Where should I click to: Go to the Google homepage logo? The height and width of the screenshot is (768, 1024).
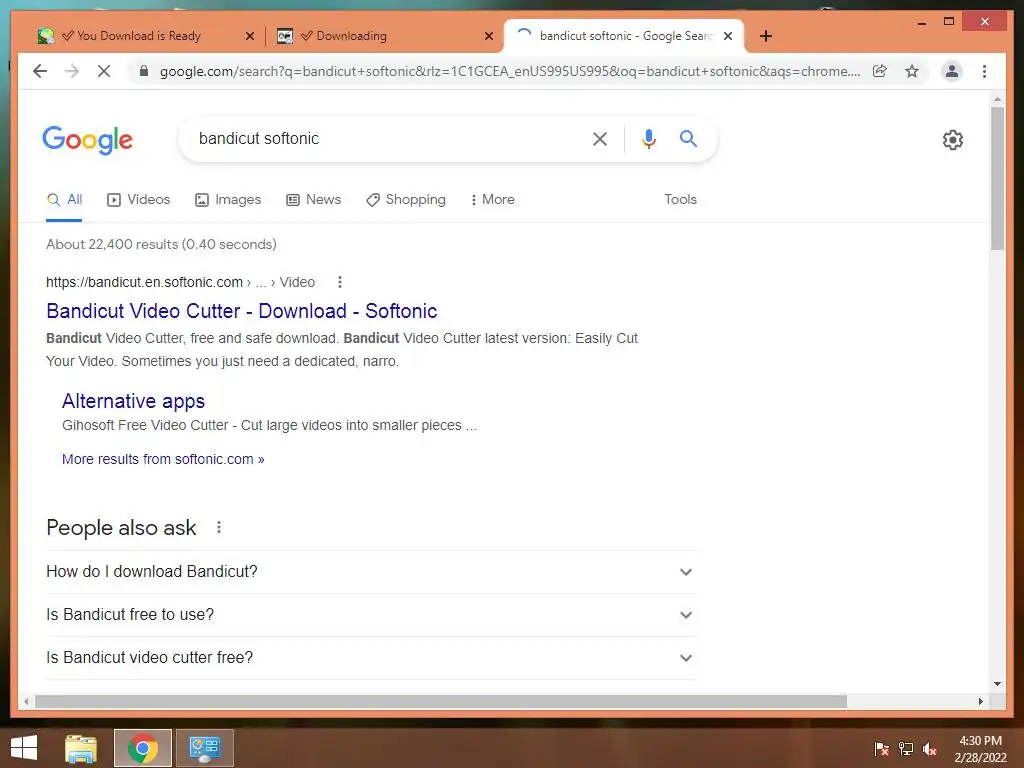point(88,140)
